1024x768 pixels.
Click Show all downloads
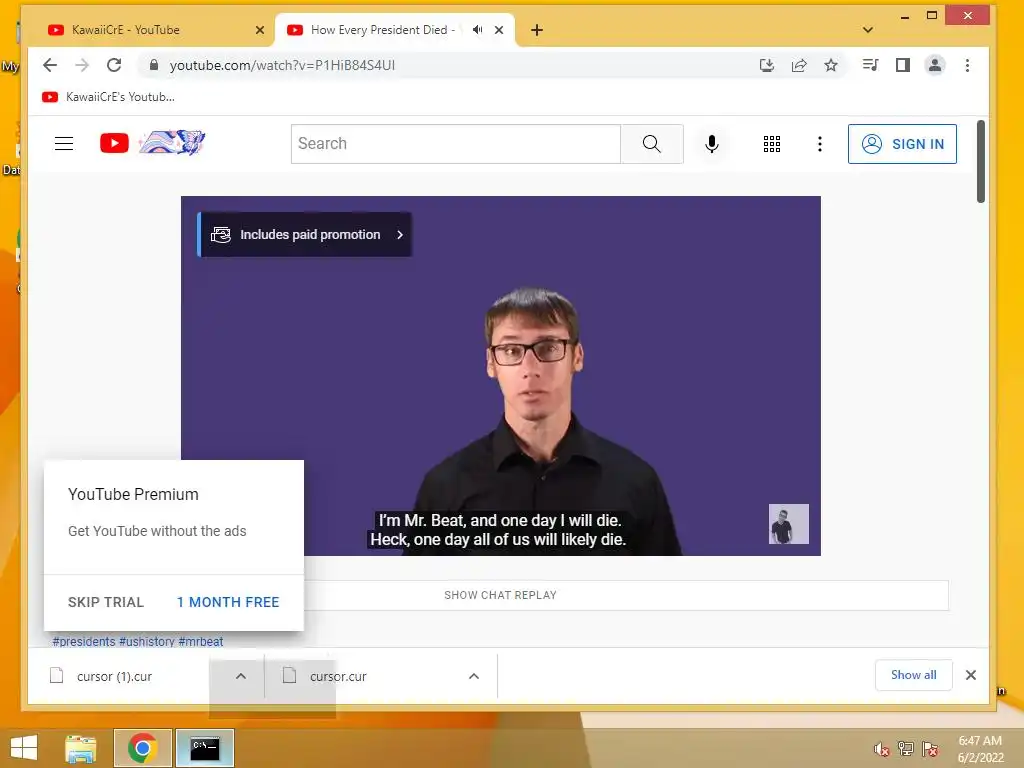tap(914, 675)
